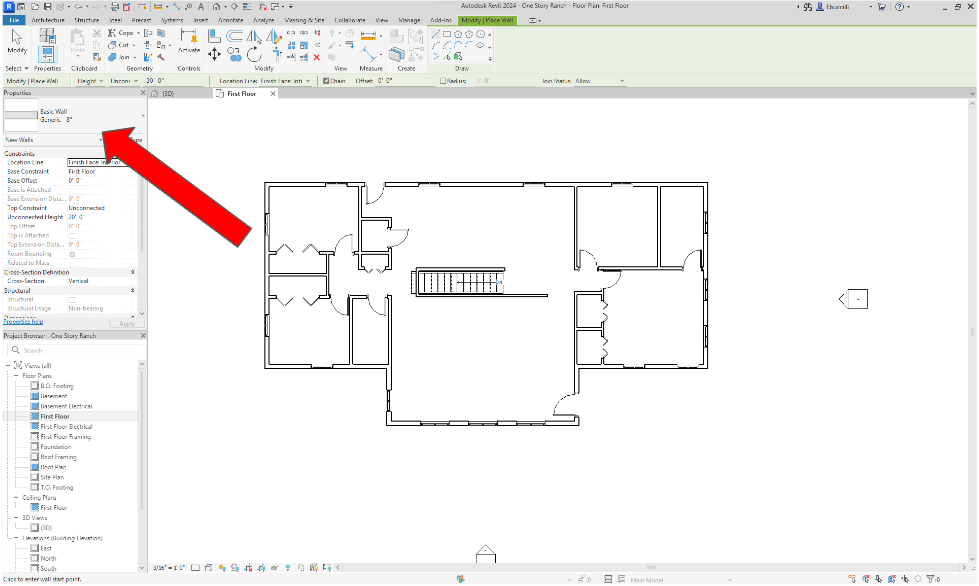Image resolution: width=979 pixels, height=586 pixels.
Task: Select the Cope tool in the Geometry panel
Action: pyautogui.click(x=125, y=33)
